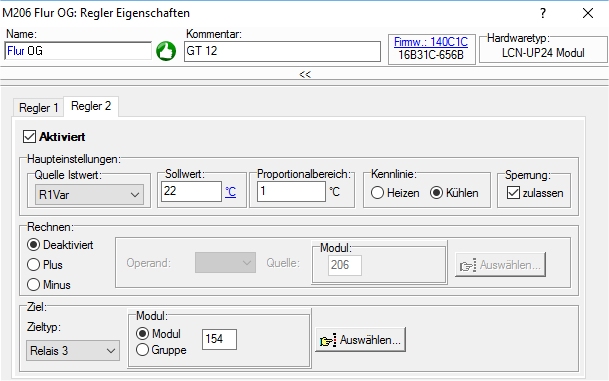Select the Regler 2 tab
This screenshot has height=381, width=609.
click(x=91, y=106)
